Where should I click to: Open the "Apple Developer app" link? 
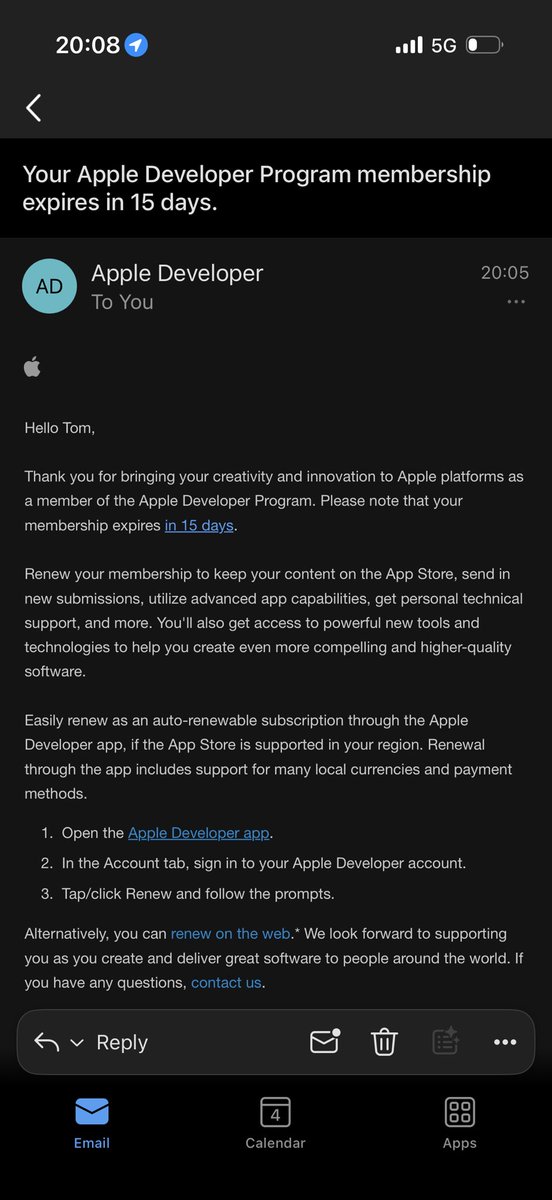click(x=199, y=832)
